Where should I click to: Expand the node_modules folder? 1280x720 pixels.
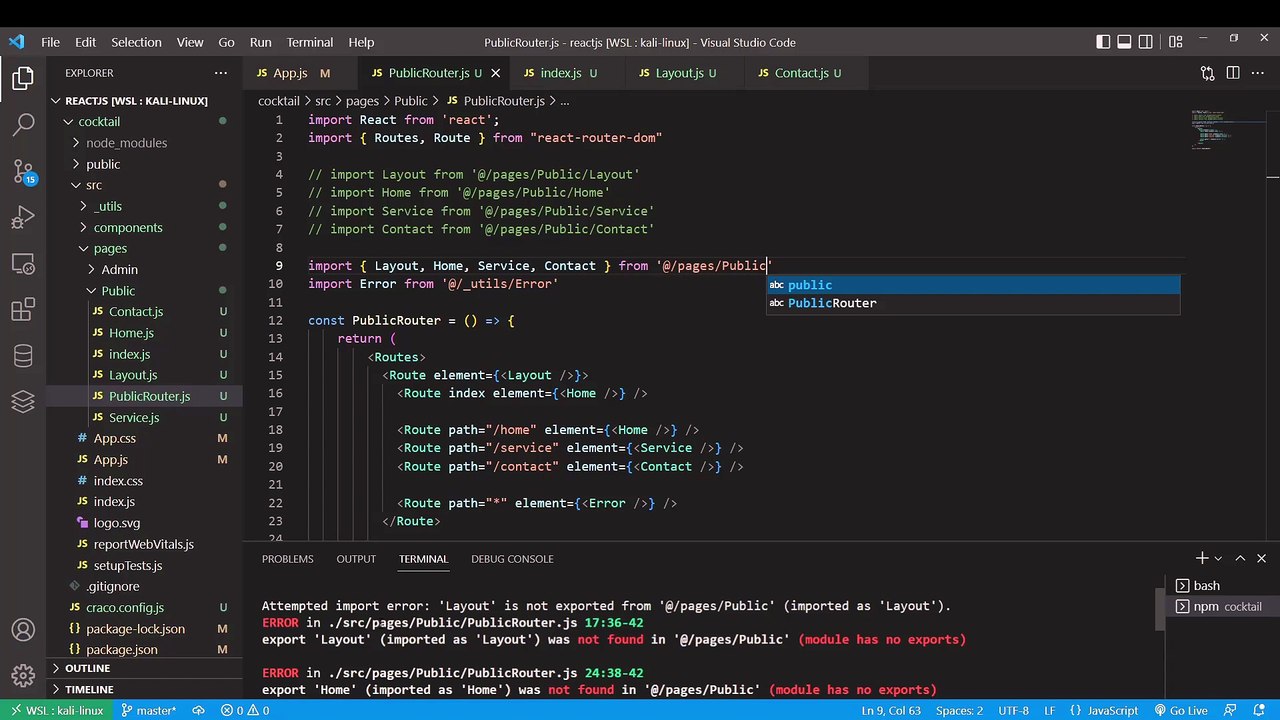point(126,143)
